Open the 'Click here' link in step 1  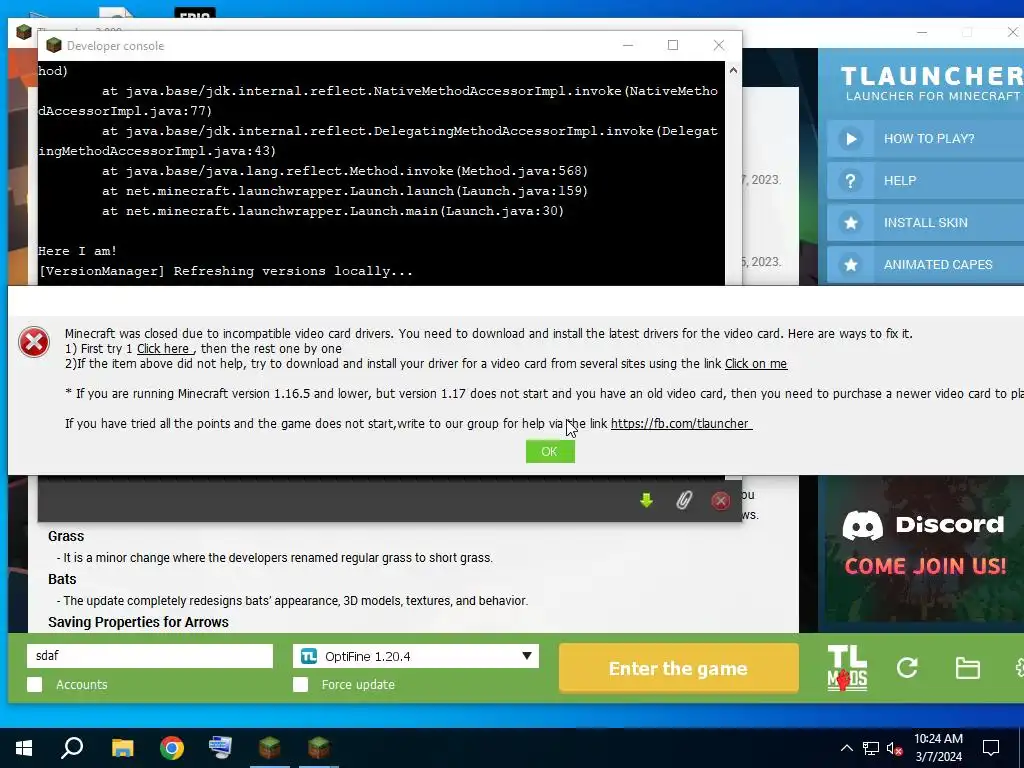click(x=163, y=349)
